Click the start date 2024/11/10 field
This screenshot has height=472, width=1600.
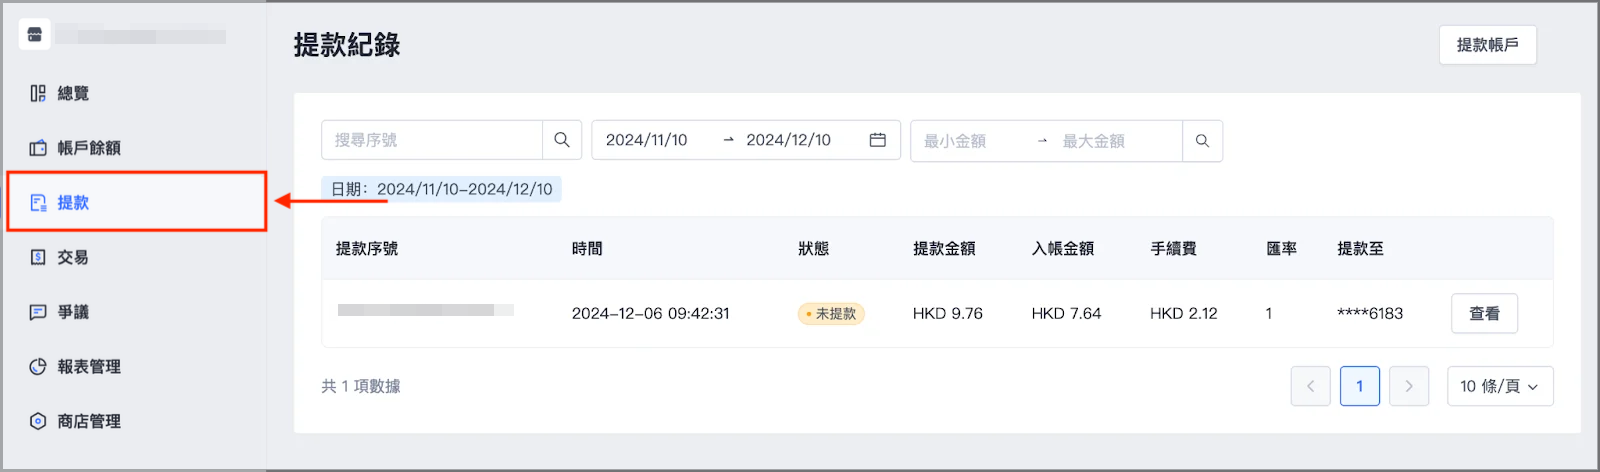tap(647, 140)
